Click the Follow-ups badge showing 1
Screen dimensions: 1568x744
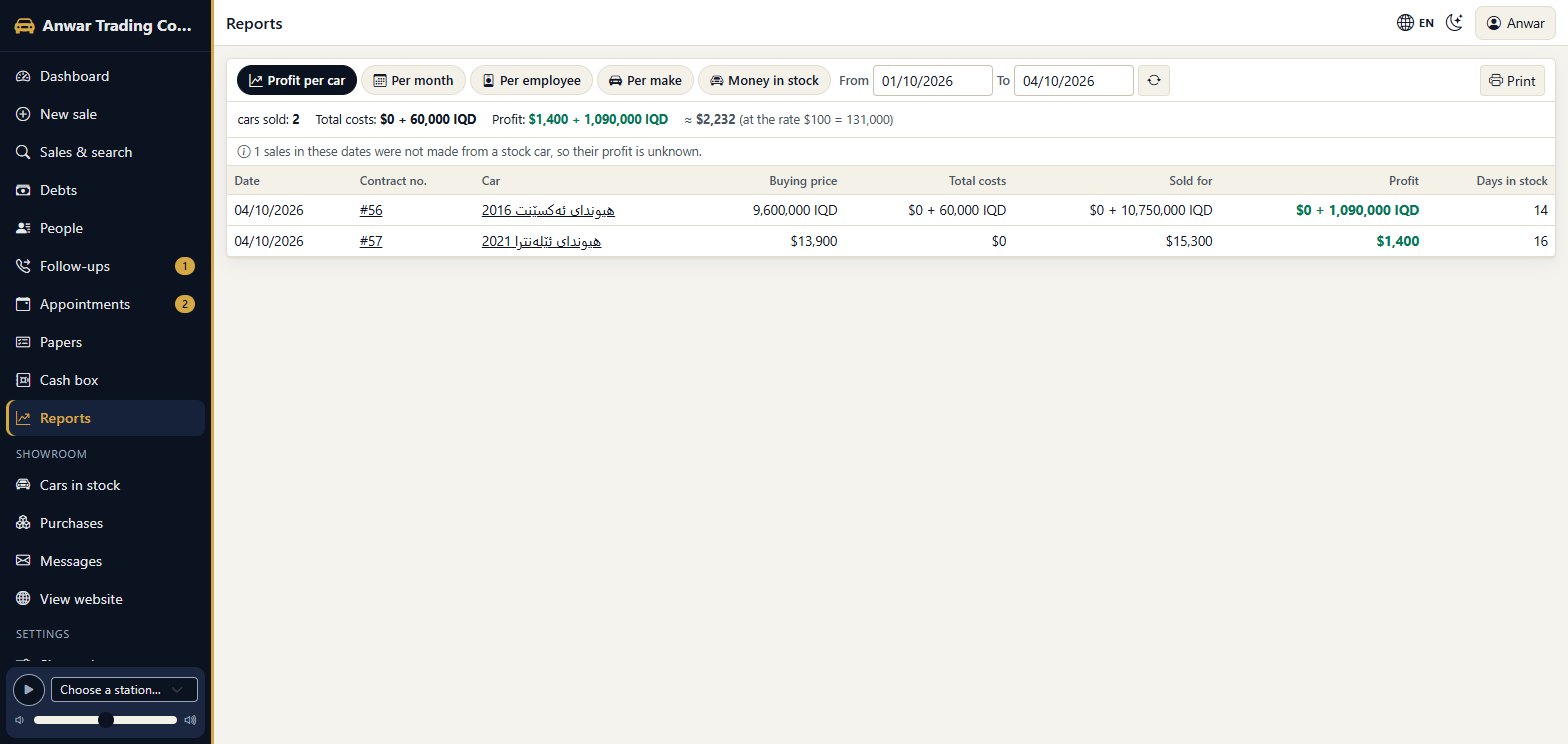(x=185, y=266)
